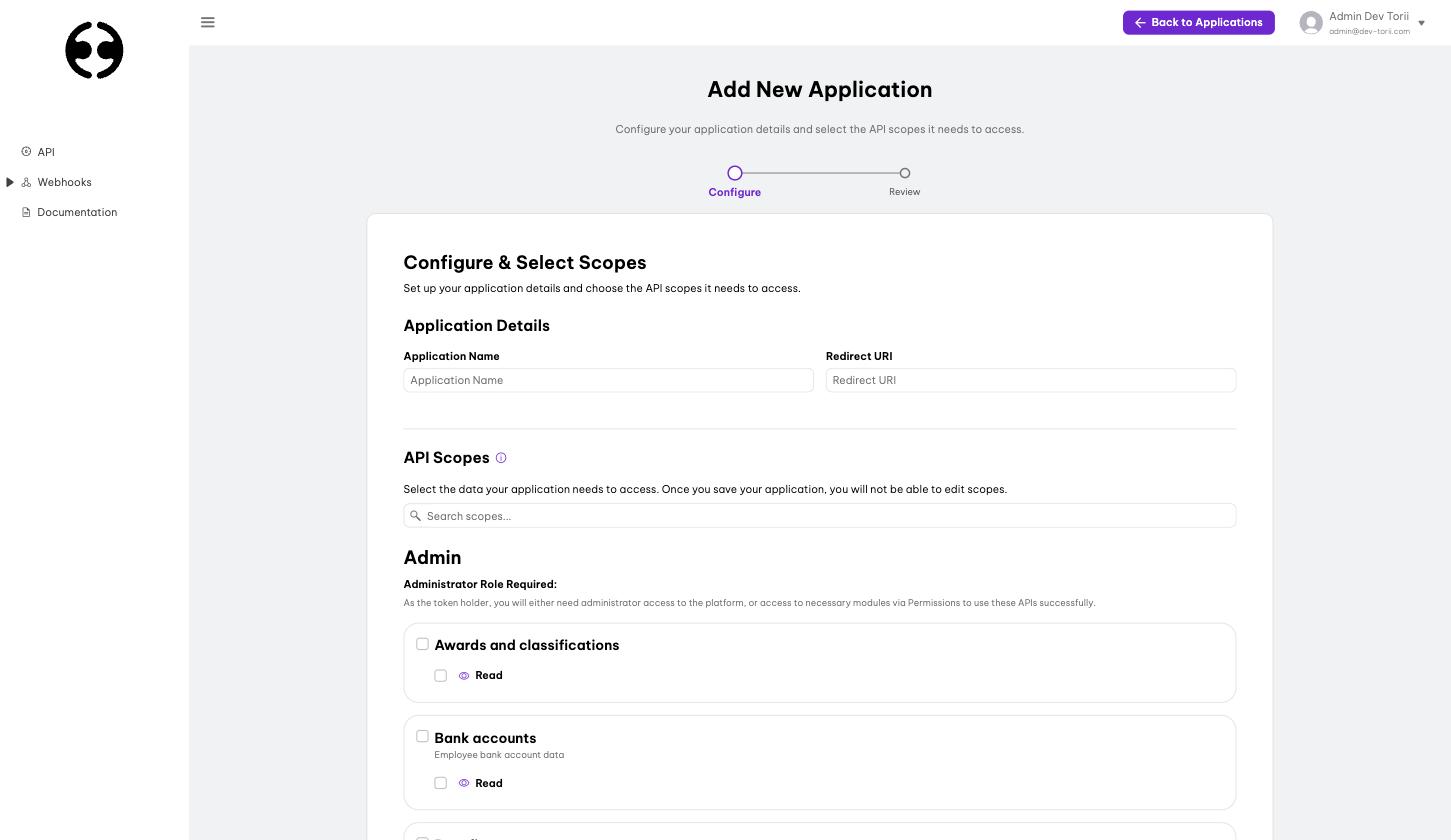Toggle Awards and classifications checkbox
The image size is (1451, 840).
point(422,644)
